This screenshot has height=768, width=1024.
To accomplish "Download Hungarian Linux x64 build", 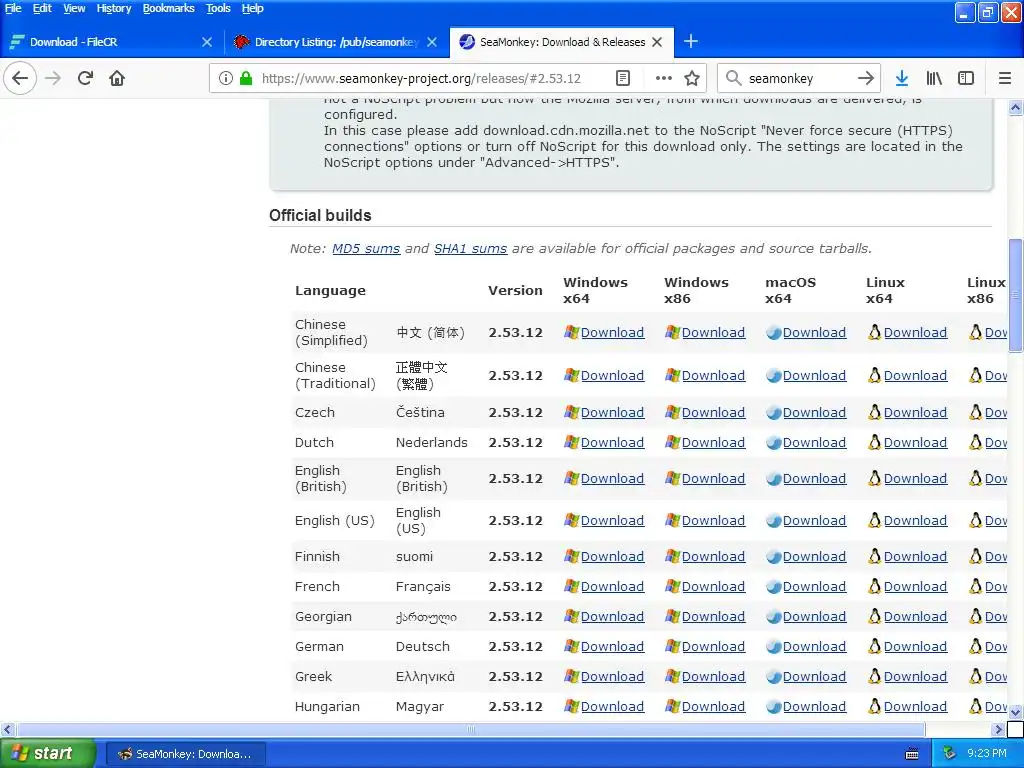I will (x=915, y=707).
